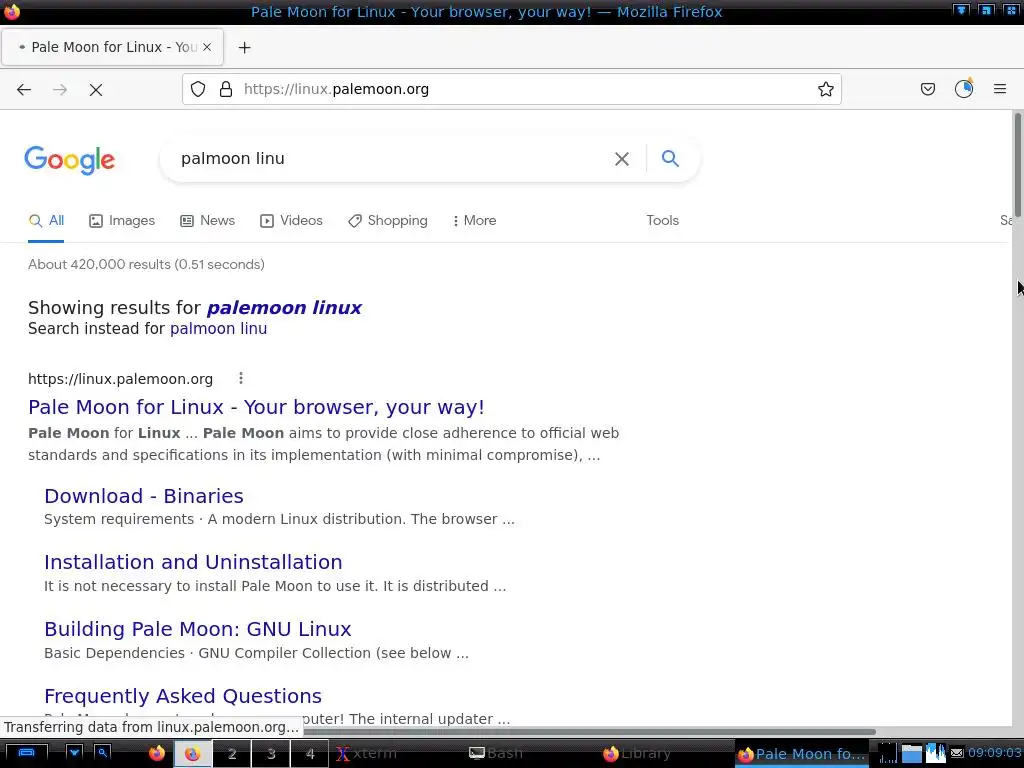
Task: Click the first Firefox launcher icon in taskbar
Action: pyautogui.click(x=157, y=754)
